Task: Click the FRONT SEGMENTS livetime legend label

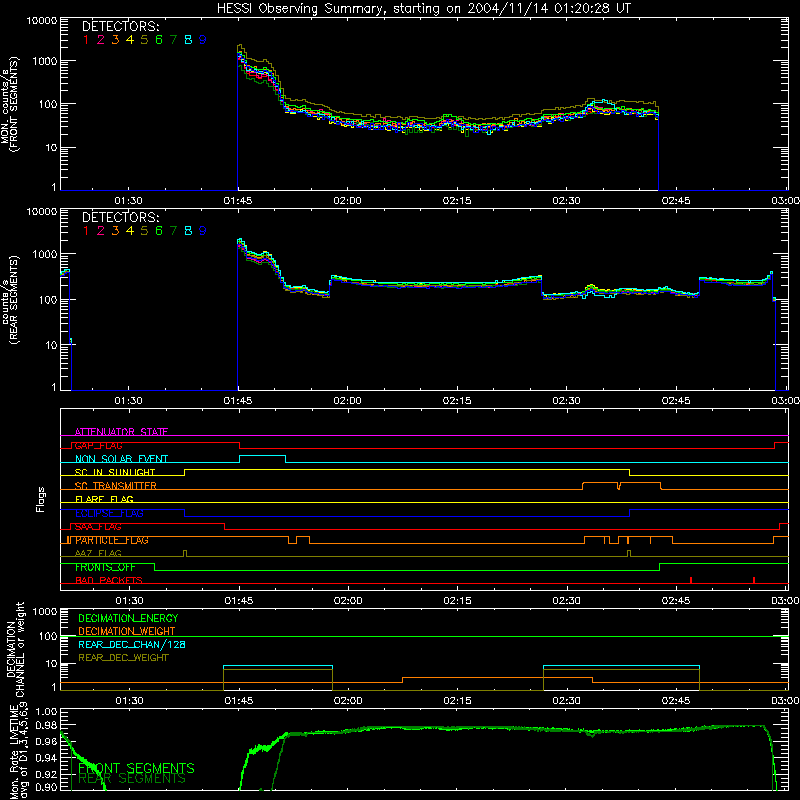Action: (x=136, y=768)
